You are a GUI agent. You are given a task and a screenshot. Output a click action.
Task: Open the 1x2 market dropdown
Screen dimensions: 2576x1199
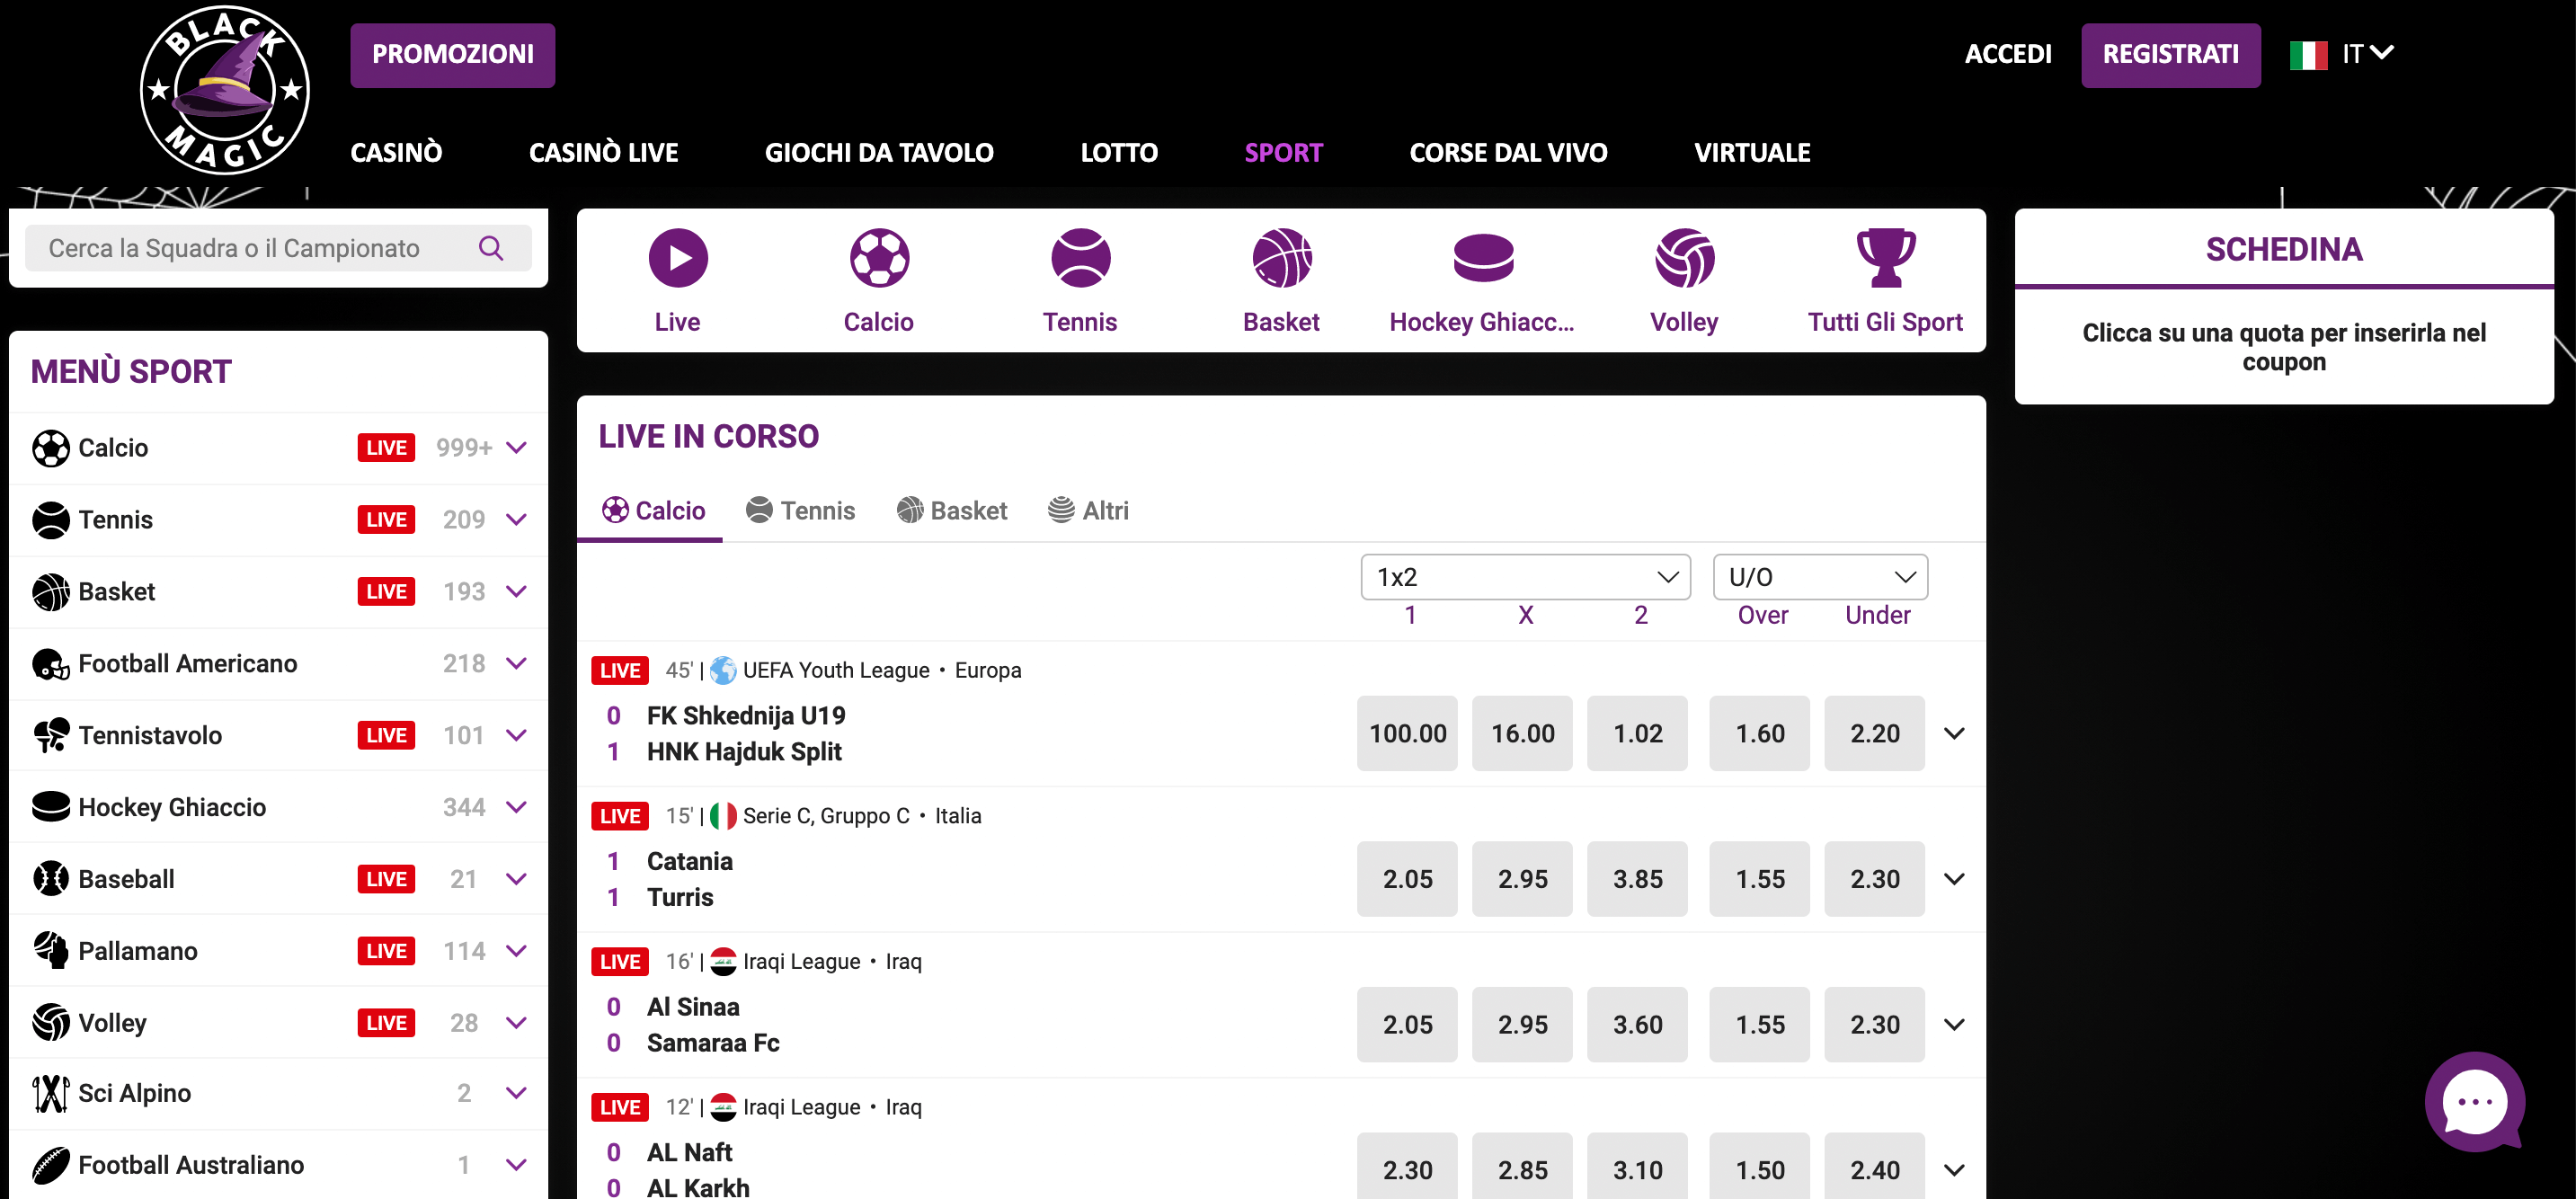tap(1525, 576)
